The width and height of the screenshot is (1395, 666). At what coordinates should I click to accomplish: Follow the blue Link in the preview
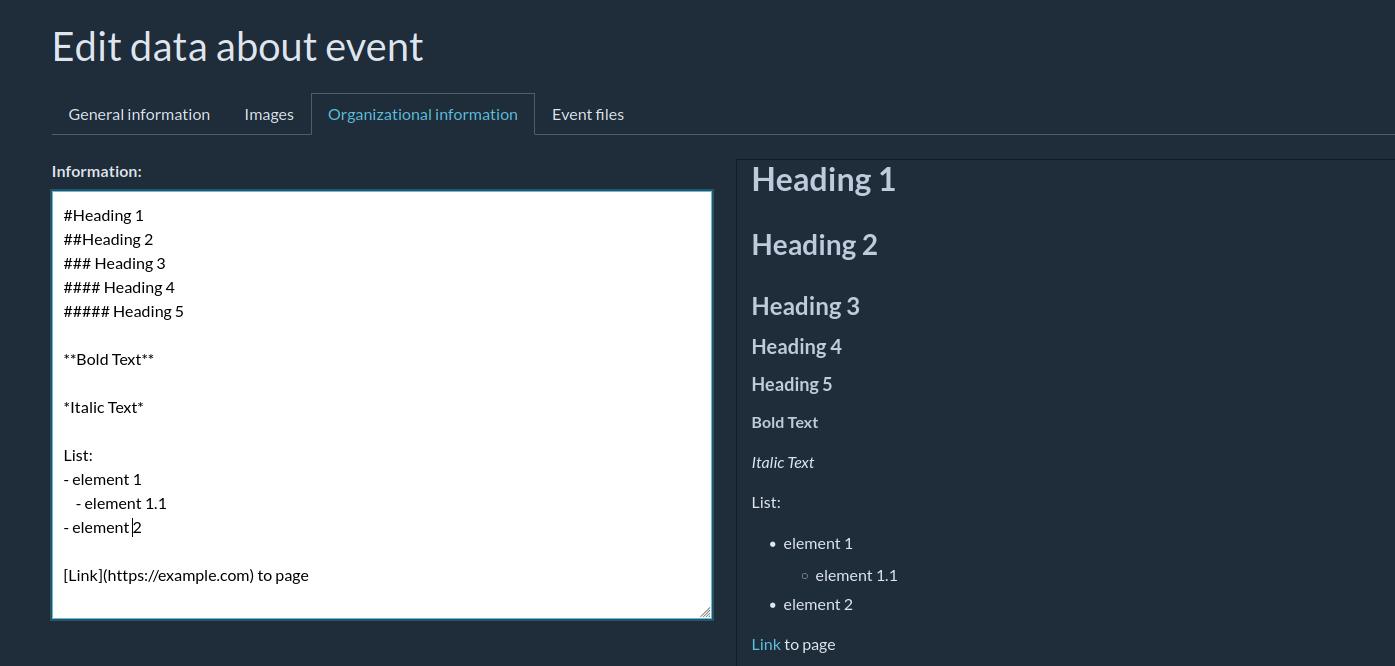pos(765,644)
